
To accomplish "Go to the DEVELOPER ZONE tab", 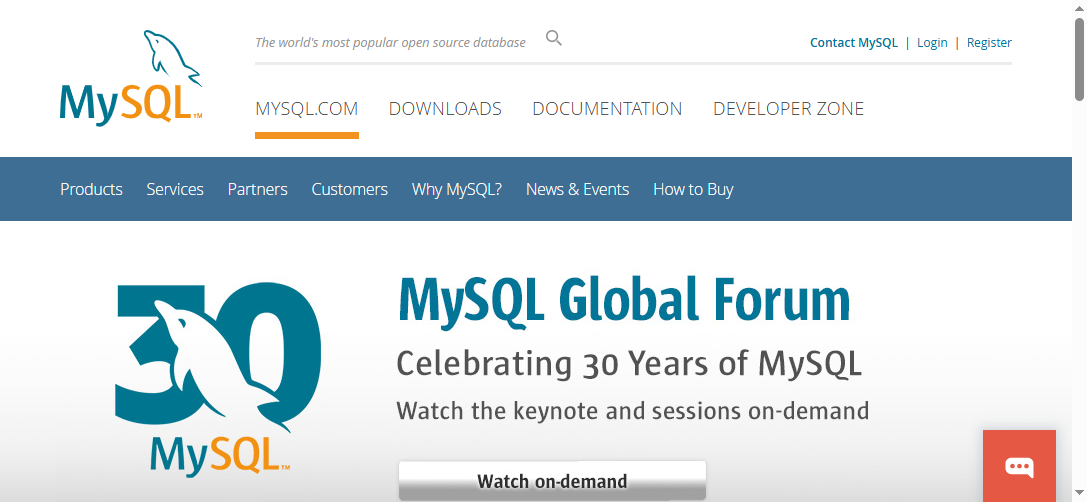I will point(788,109).
